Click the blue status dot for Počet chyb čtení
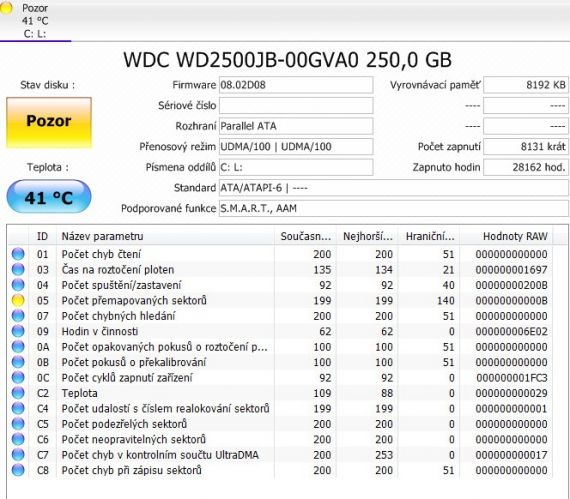Image resolution: width=570 pixels, height=499 pixels. (x=18, y=254)
